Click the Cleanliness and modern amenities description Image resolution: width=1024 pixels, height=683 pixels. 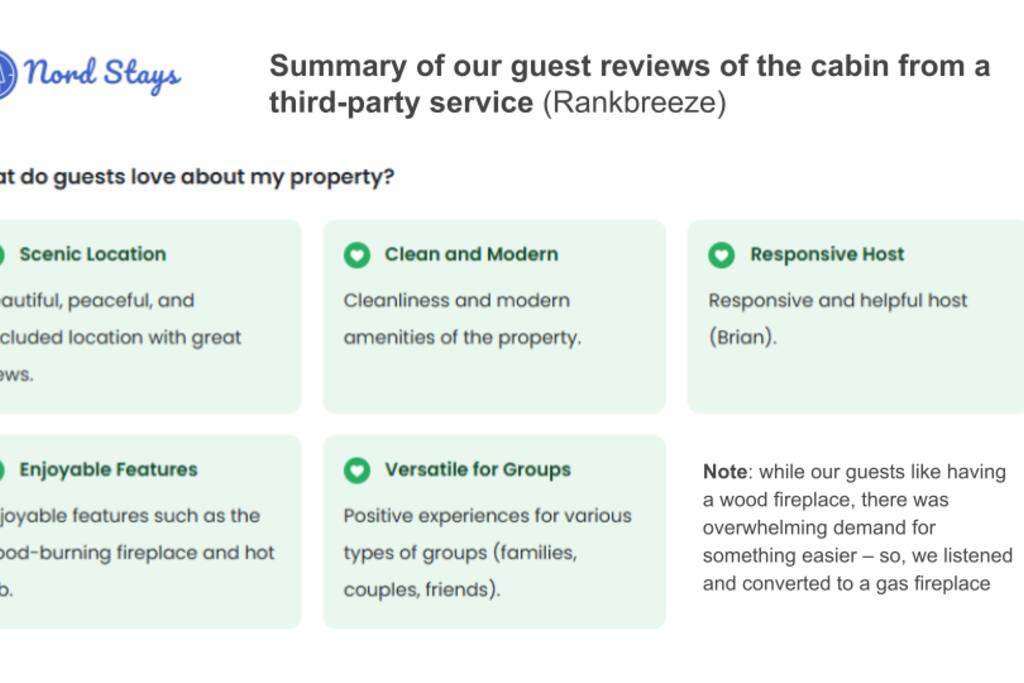point(462,319)
